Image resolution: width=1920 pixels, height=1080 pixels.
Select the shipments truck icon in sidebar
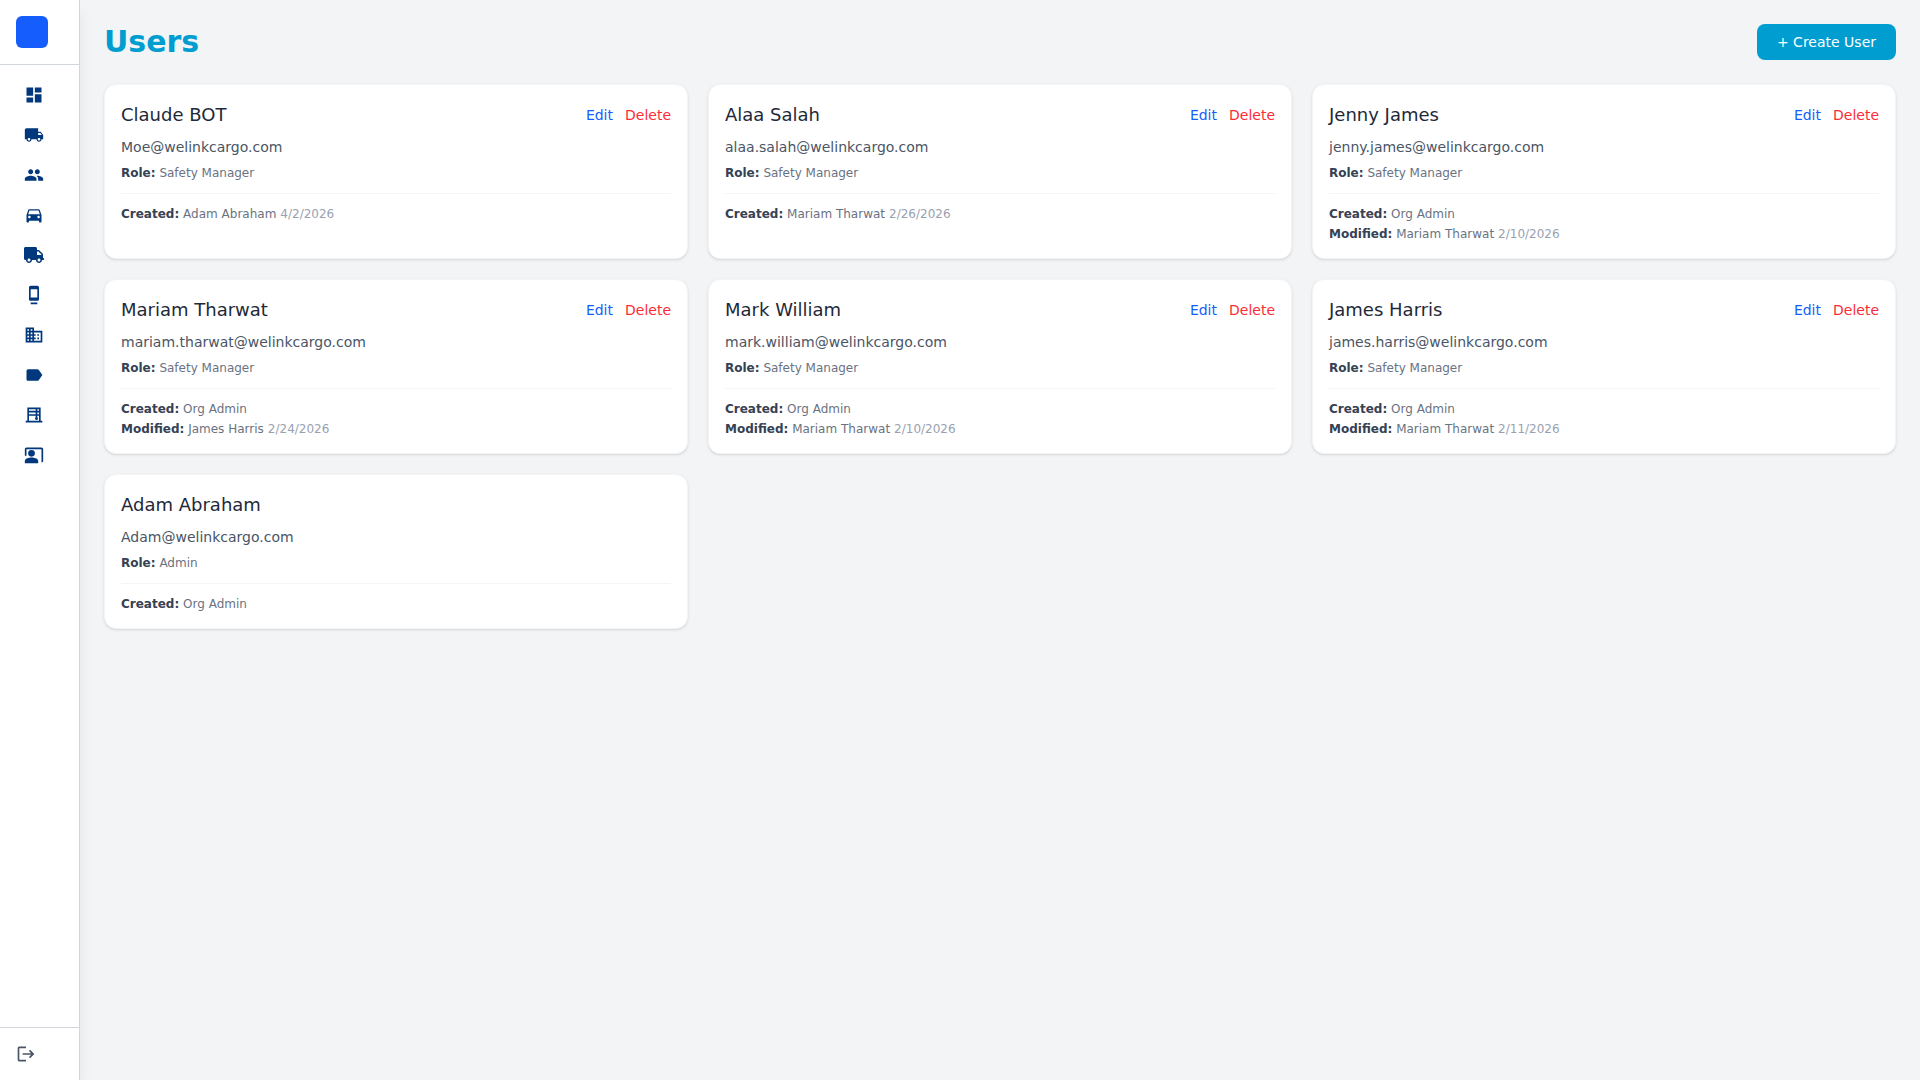coord(33,135)
